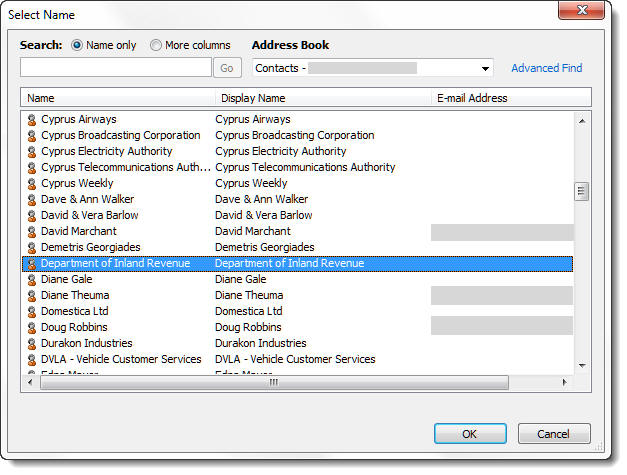
Task: Confirm selection with OK button
Action: 470,434
